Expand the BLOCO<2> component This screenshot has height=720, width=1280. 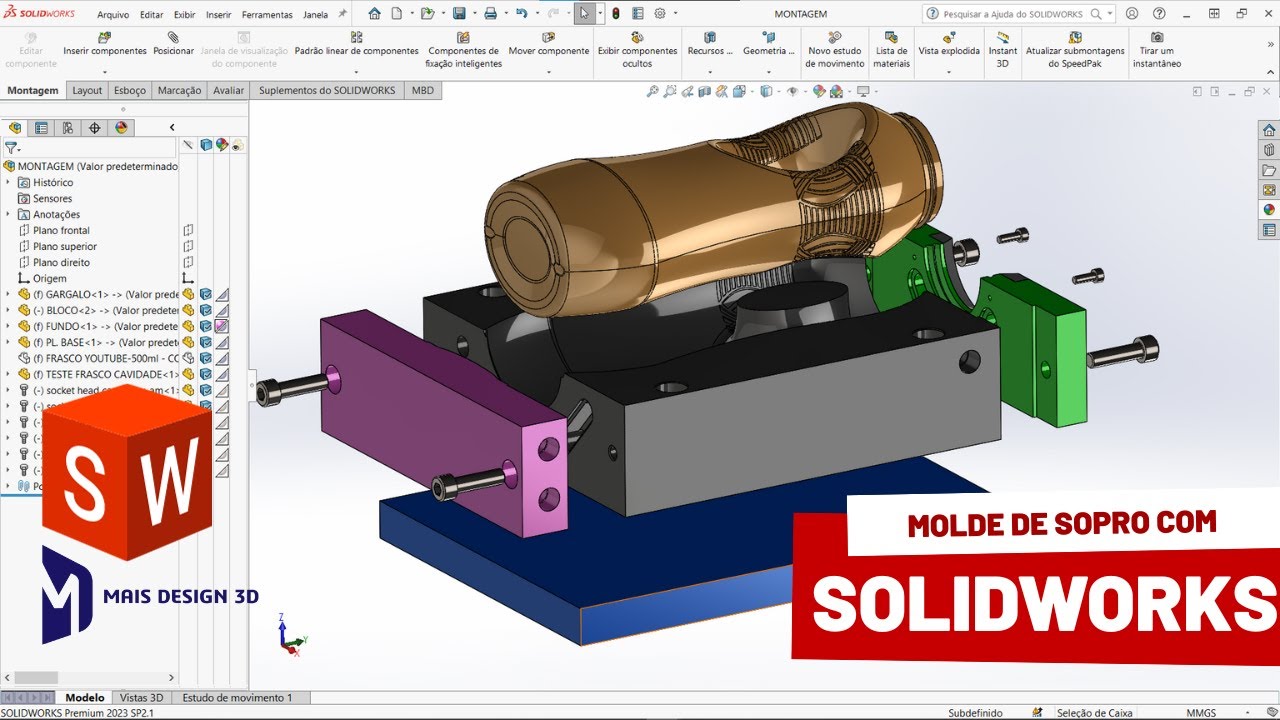click(8, 310)
